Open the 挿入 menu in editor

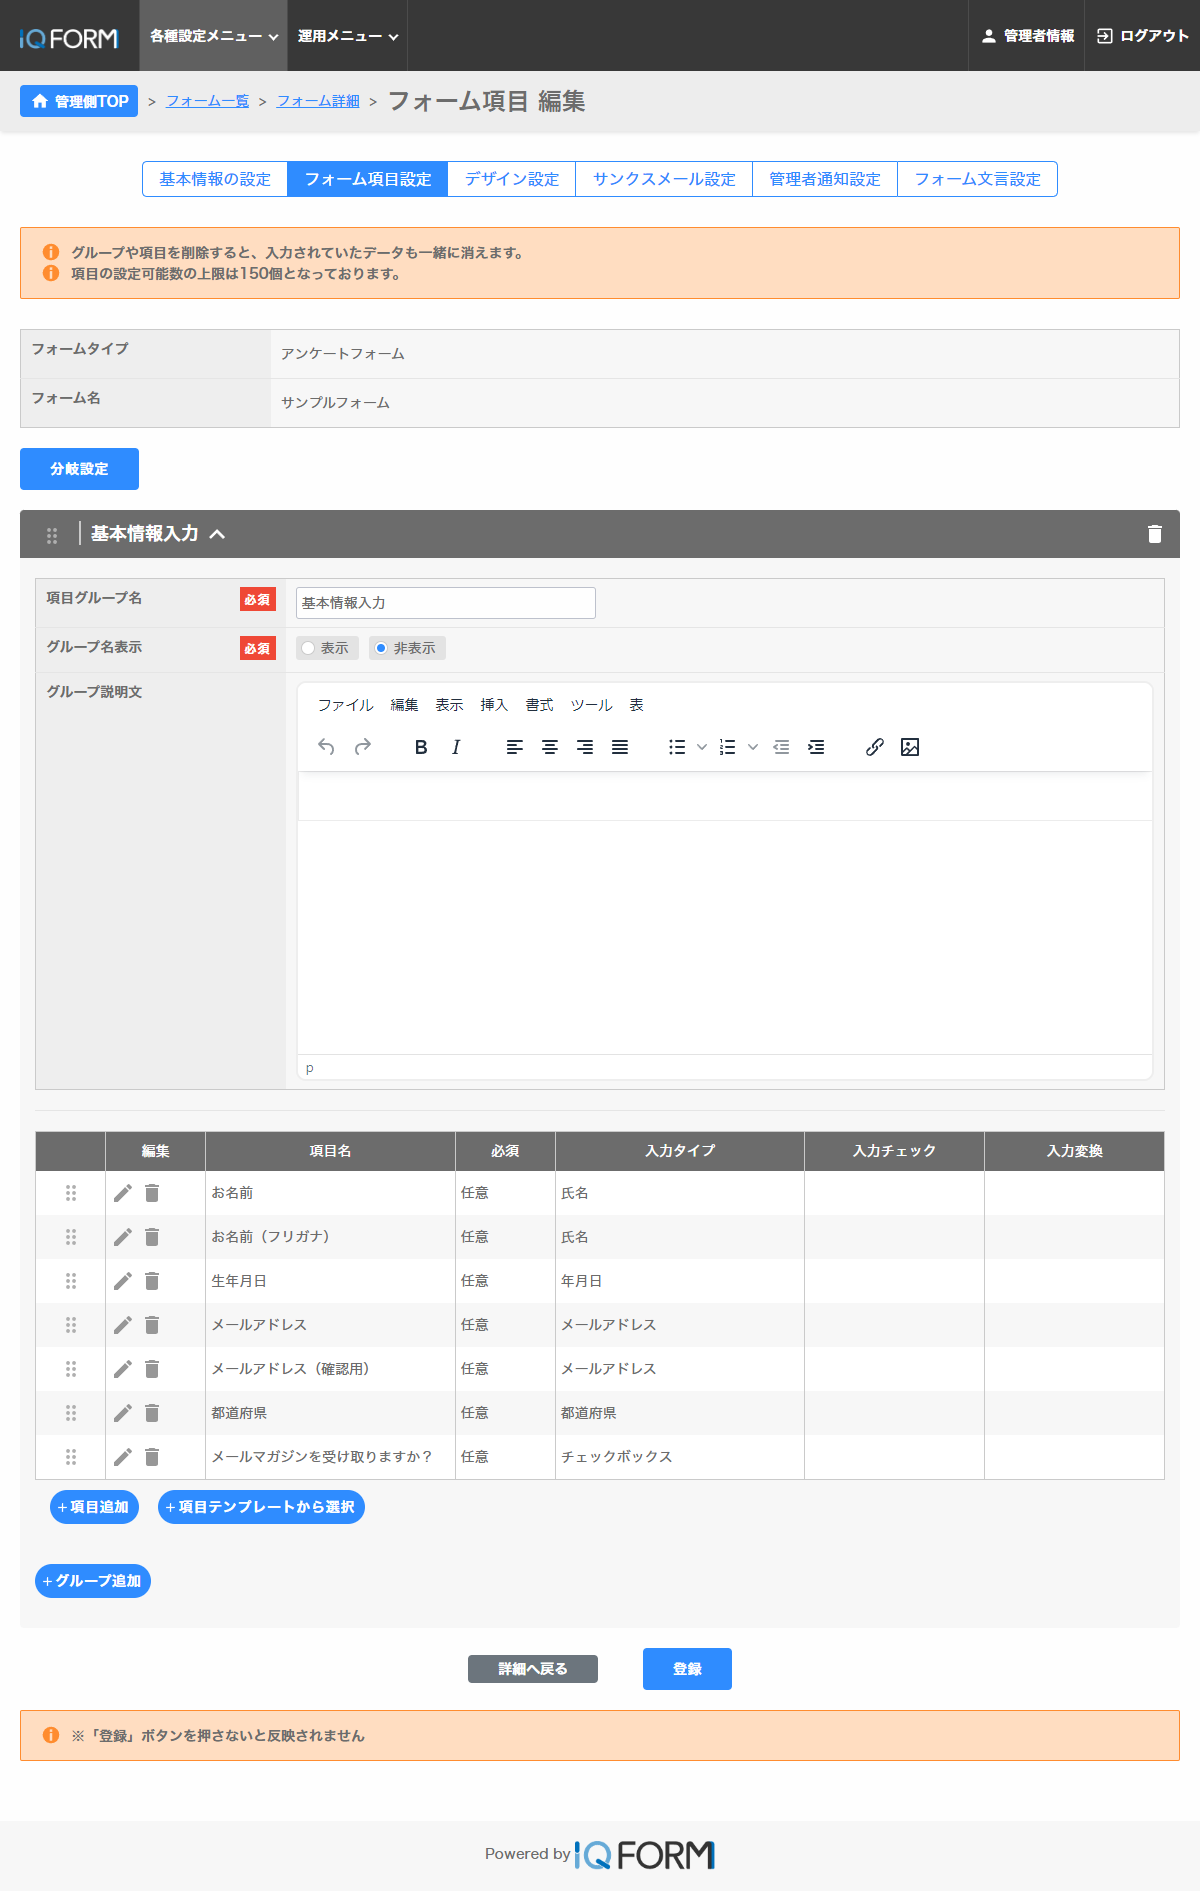pyautogui.click(x=494, y=705)
